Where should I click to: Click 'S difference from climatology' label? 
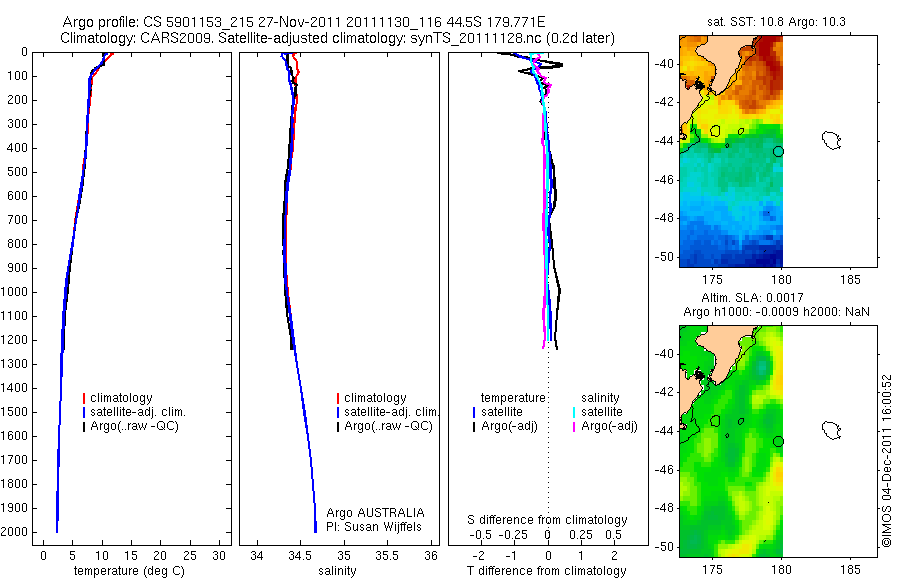[547, 520]
